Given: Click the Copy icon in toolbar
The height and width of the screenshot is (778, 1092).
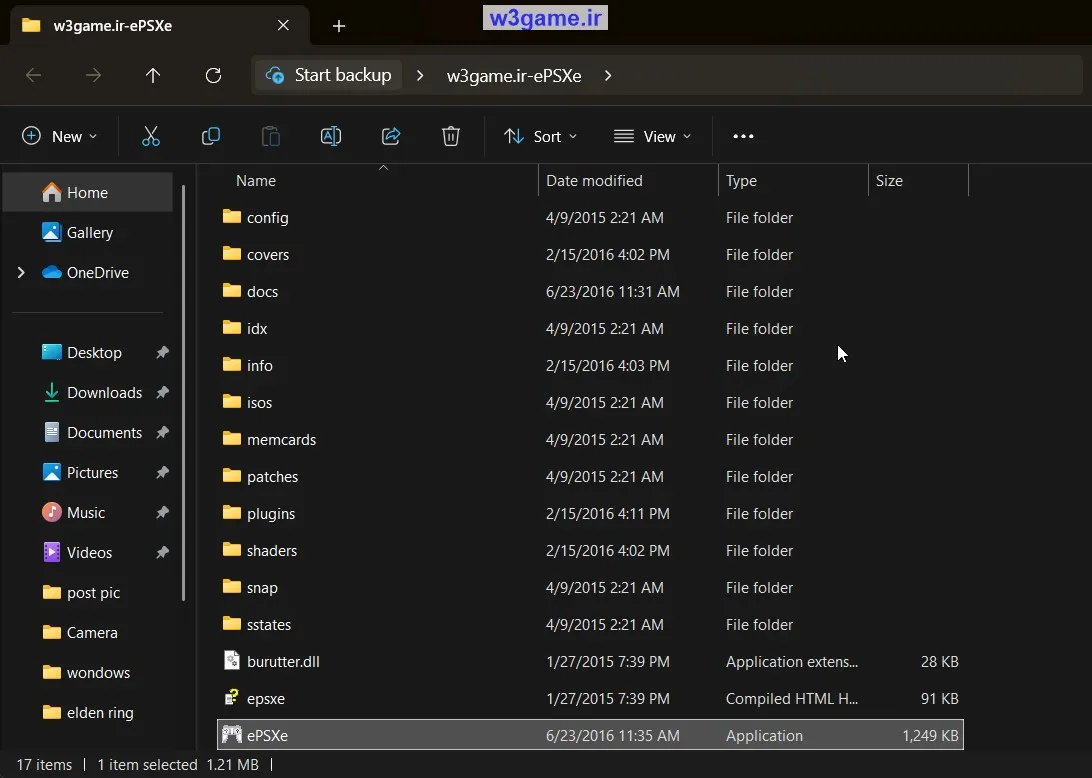Looking at the screenshot, I should (x=210, y=136).
